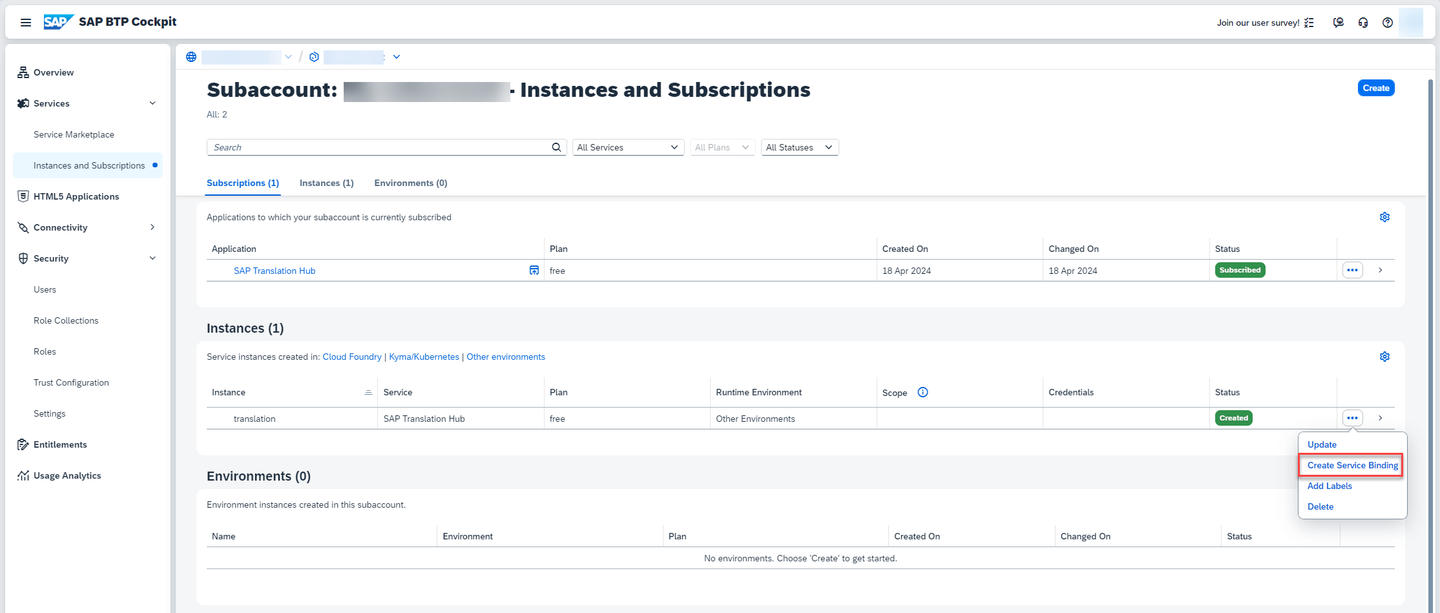Collapse the Security section chevron
The image size is (1440, 613).
tap(152, 258)
